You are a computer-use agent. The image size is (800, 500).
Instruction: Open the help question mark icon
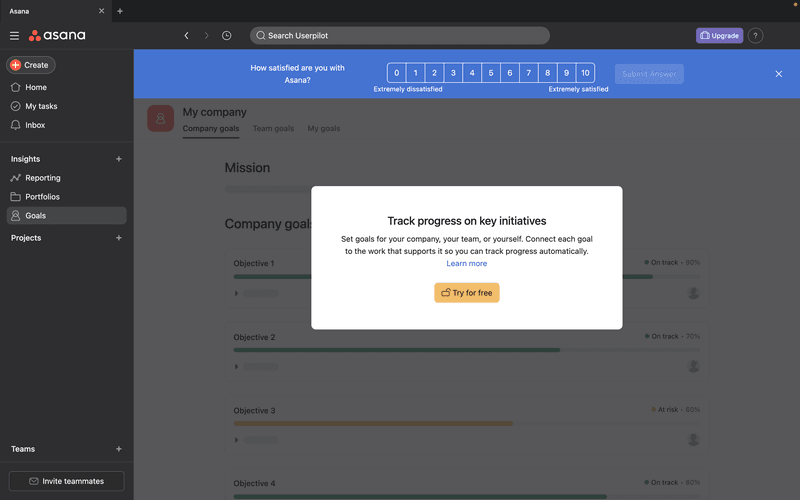[x=755, y=36]
